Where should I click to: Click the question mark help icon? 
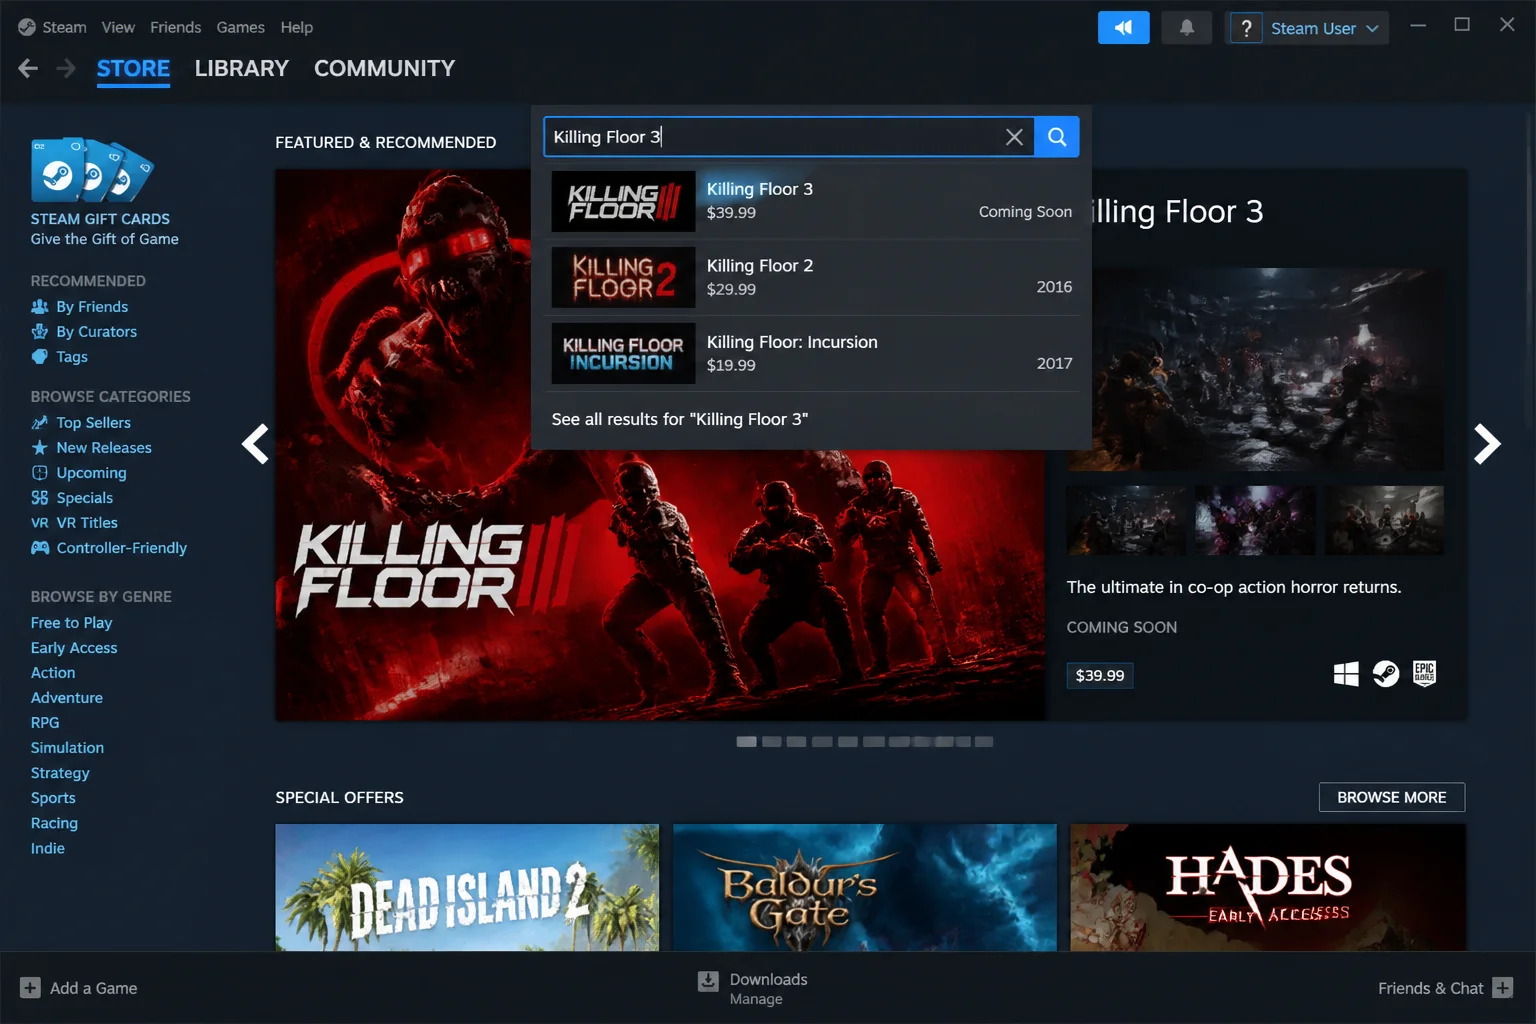coord(1246,28)
